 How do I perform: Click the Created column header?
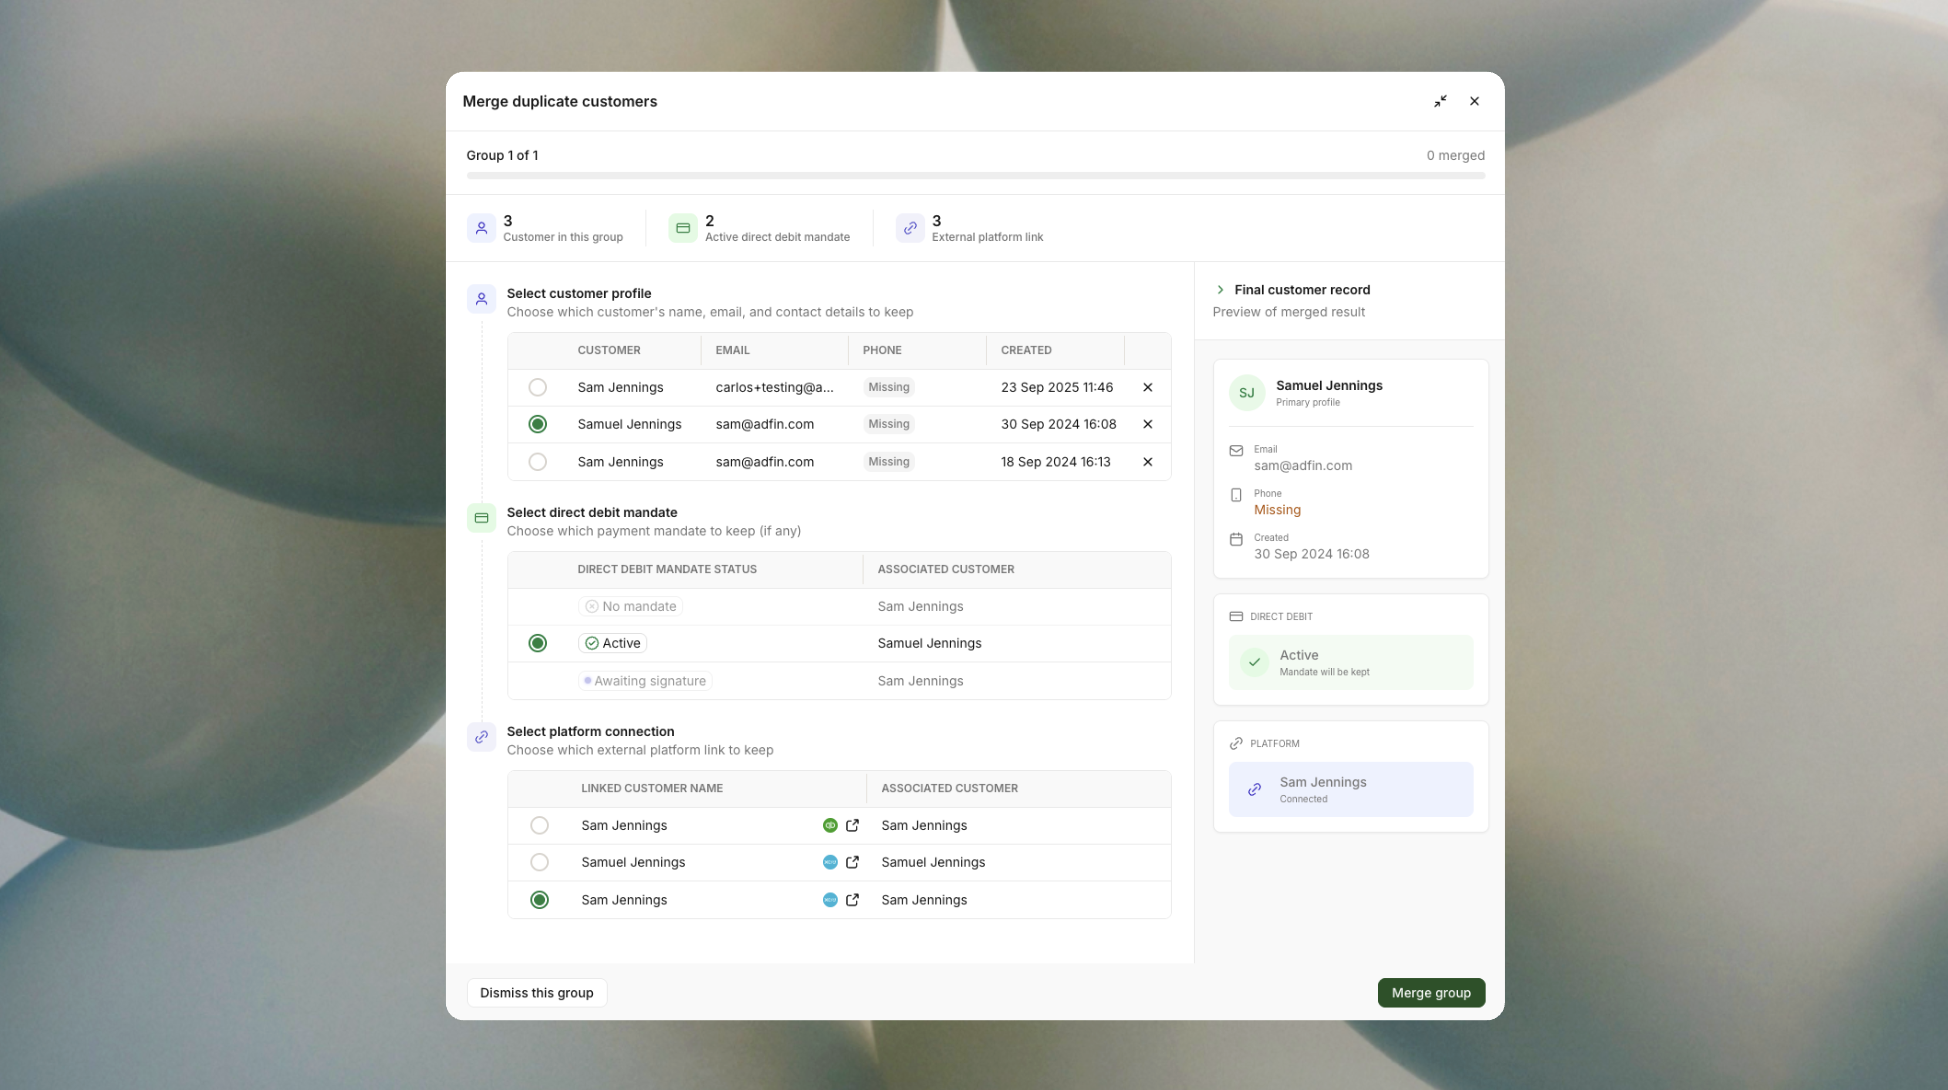pos(1026,350)
